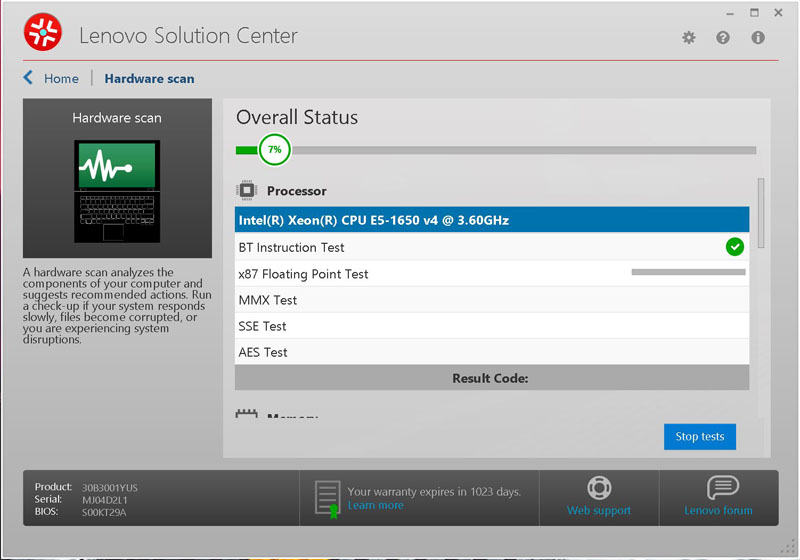Select the Hardware scan breadcrumb item

pyautogui.click(x=149, y=79)
